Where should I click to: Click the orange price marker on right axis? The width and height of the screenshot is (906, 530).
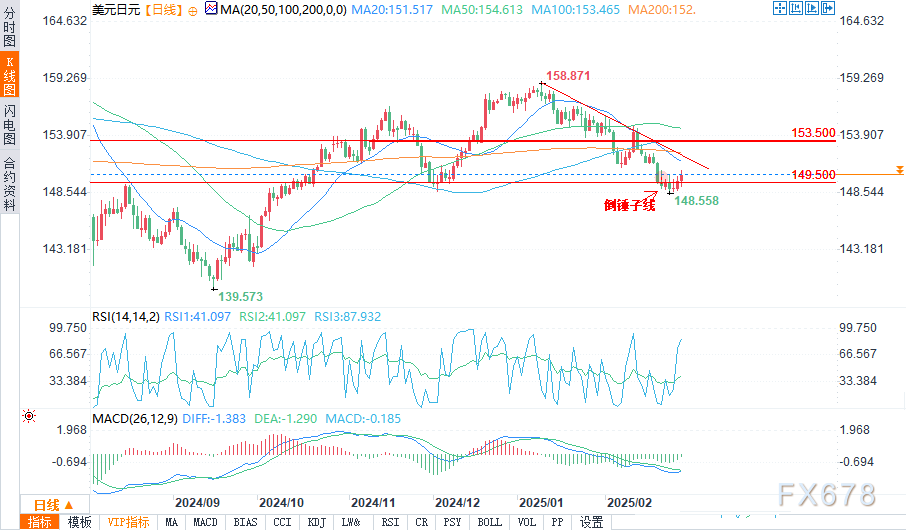(899, 171)
